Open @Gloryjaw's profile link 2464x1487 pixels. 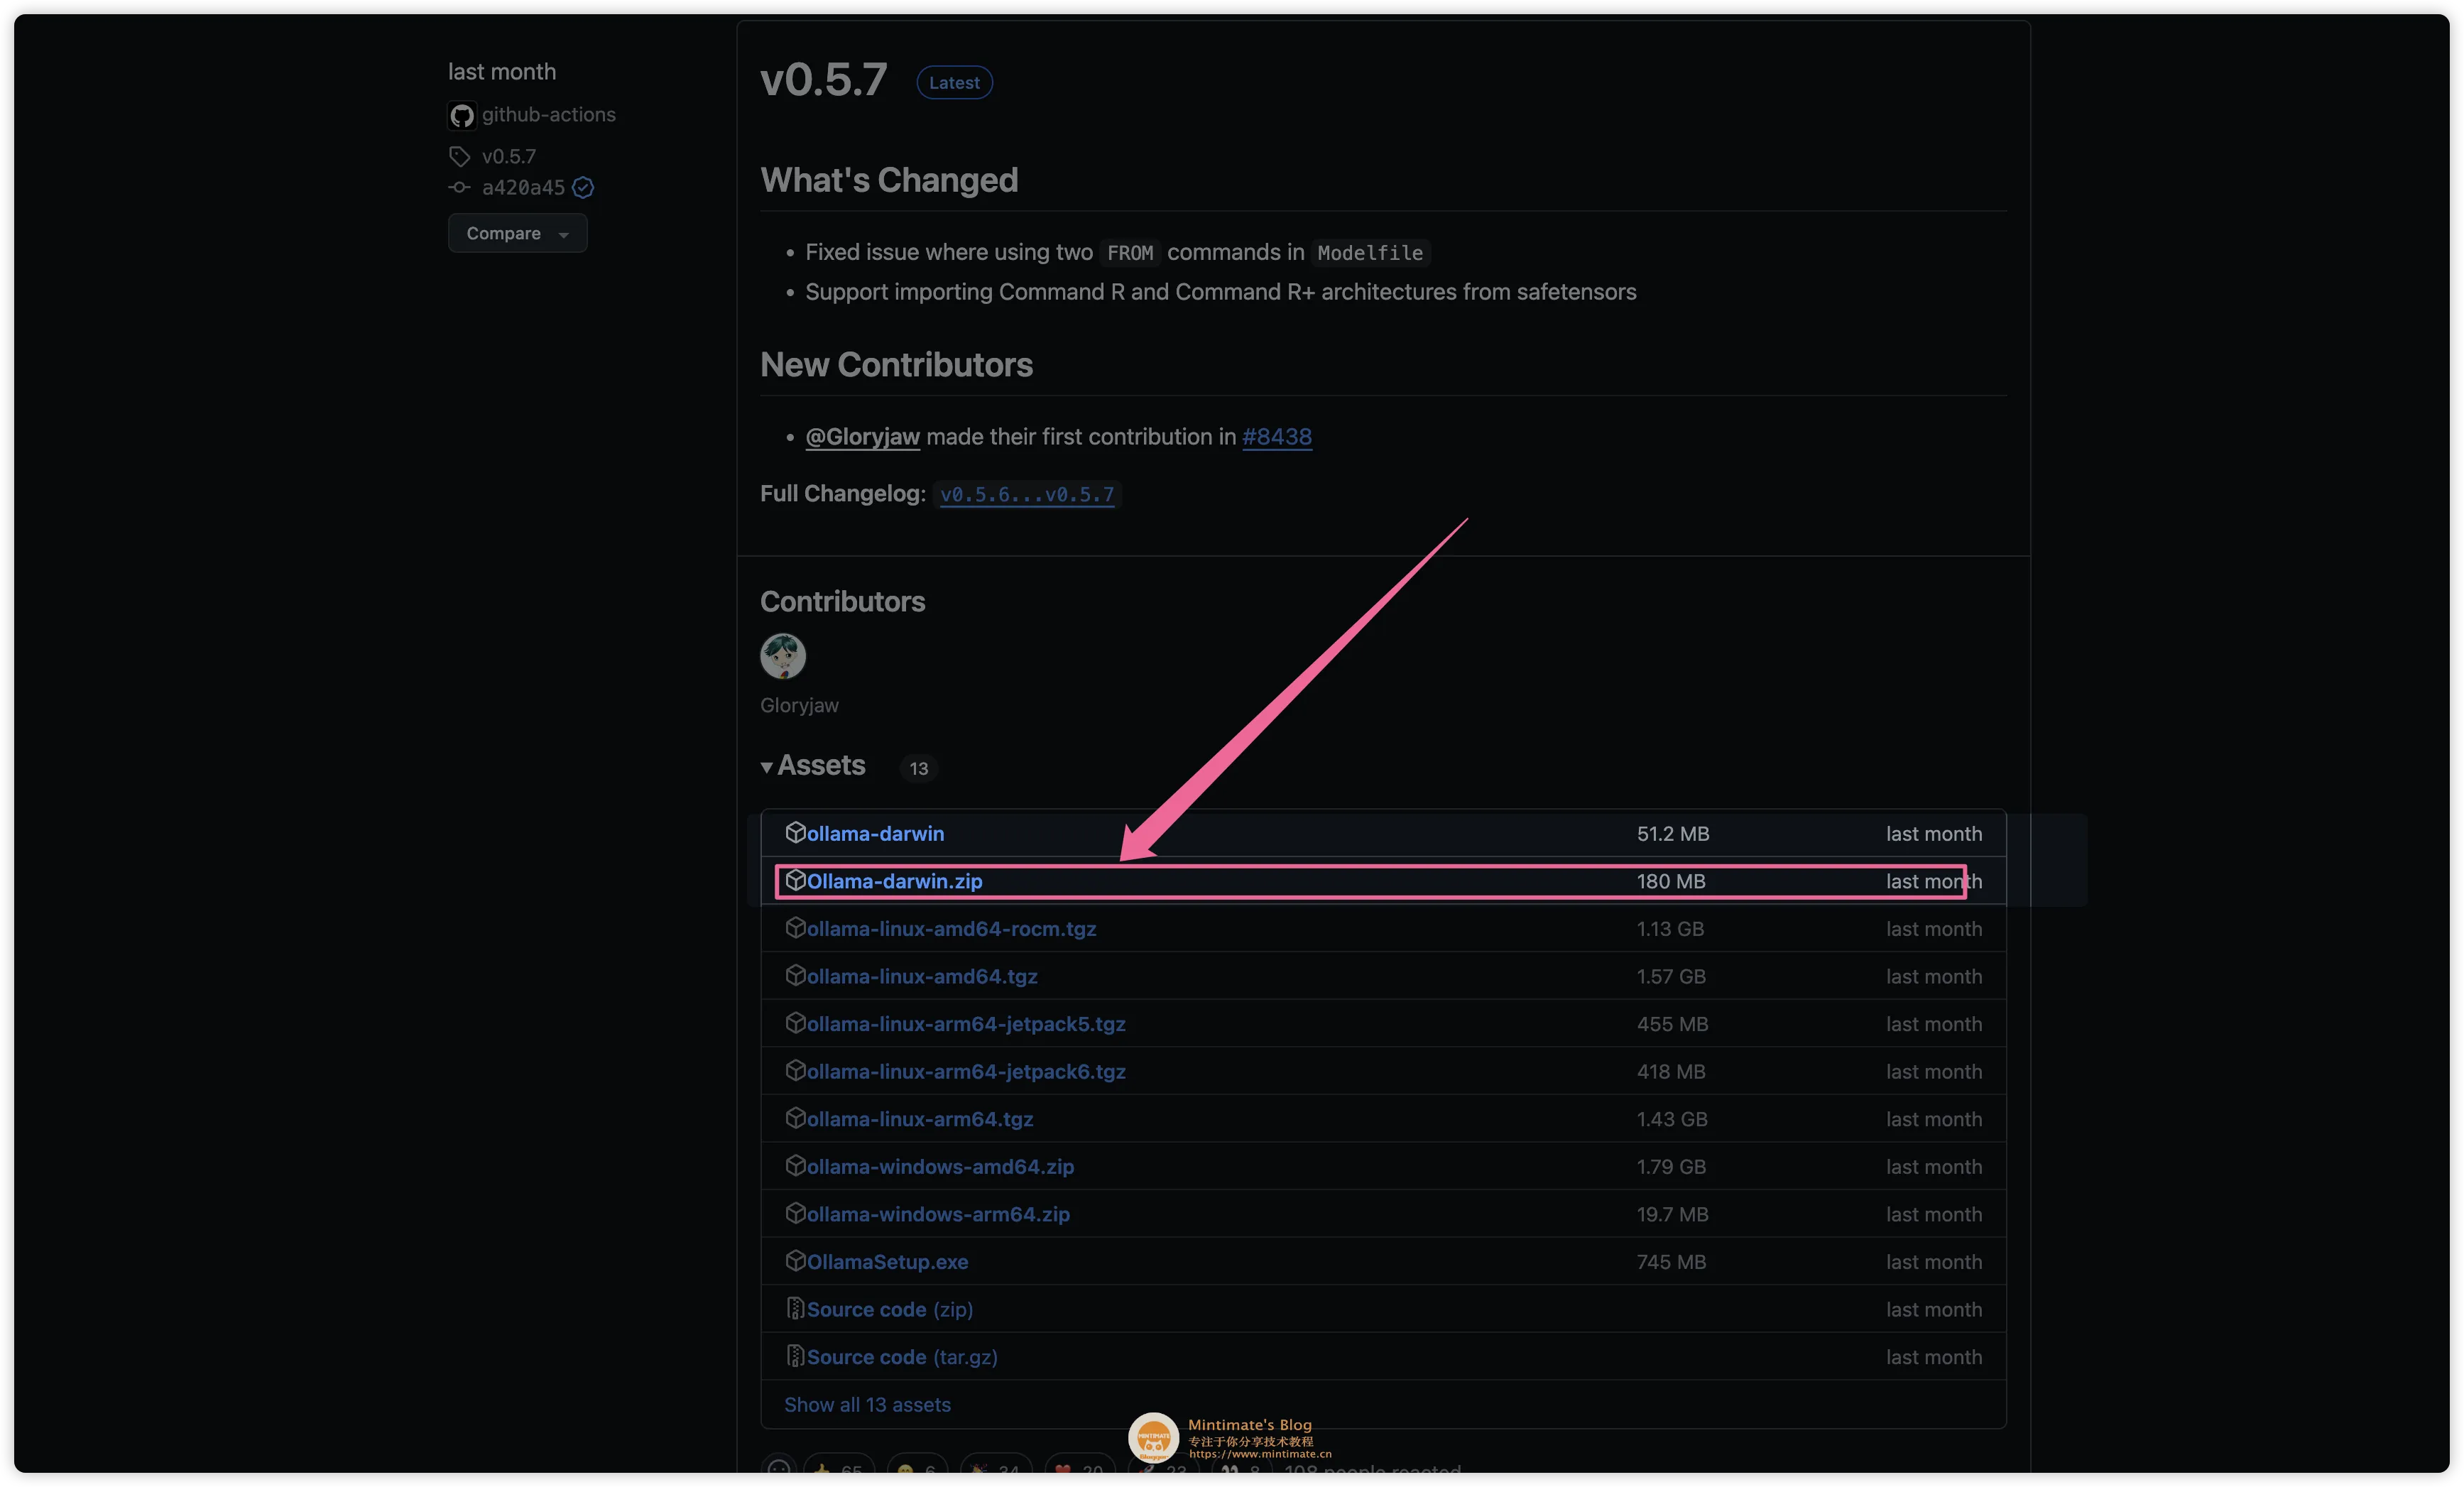pos(861,437)
